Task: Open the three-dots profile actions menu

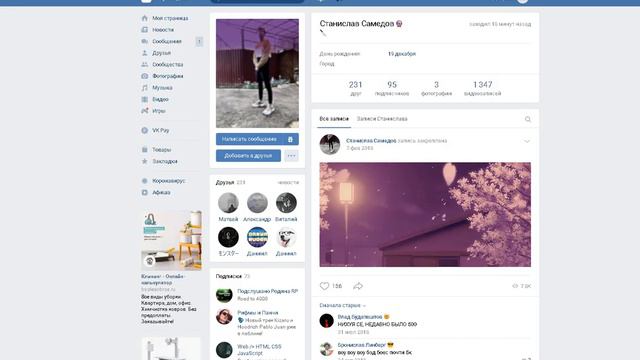Action: [x=291, y=156]
